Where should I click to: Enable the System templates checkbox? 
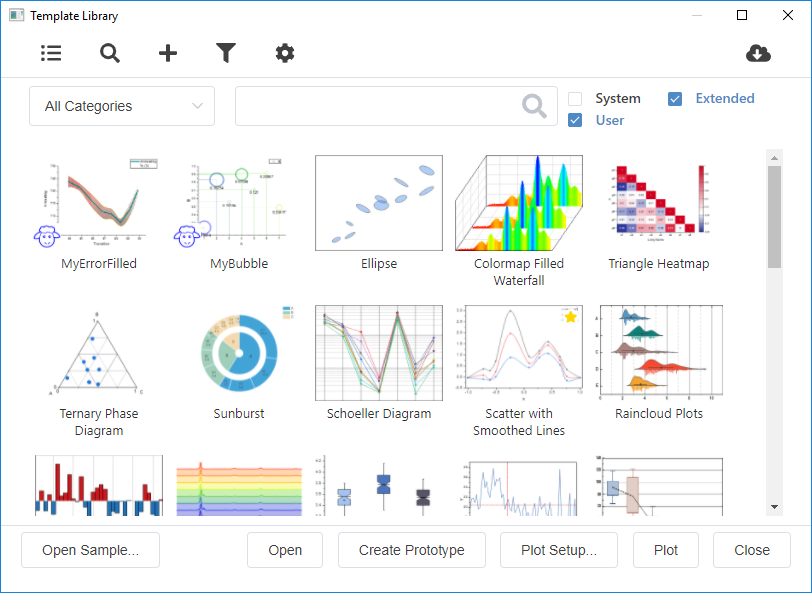click(x=575, y=98)
